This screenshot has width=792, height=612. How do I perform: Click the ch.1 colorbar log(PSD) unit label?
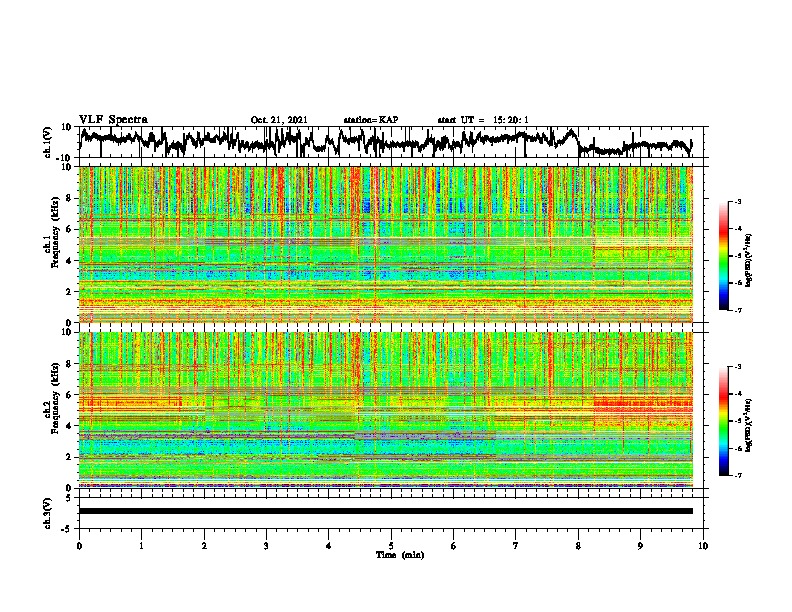coord(749,260)
